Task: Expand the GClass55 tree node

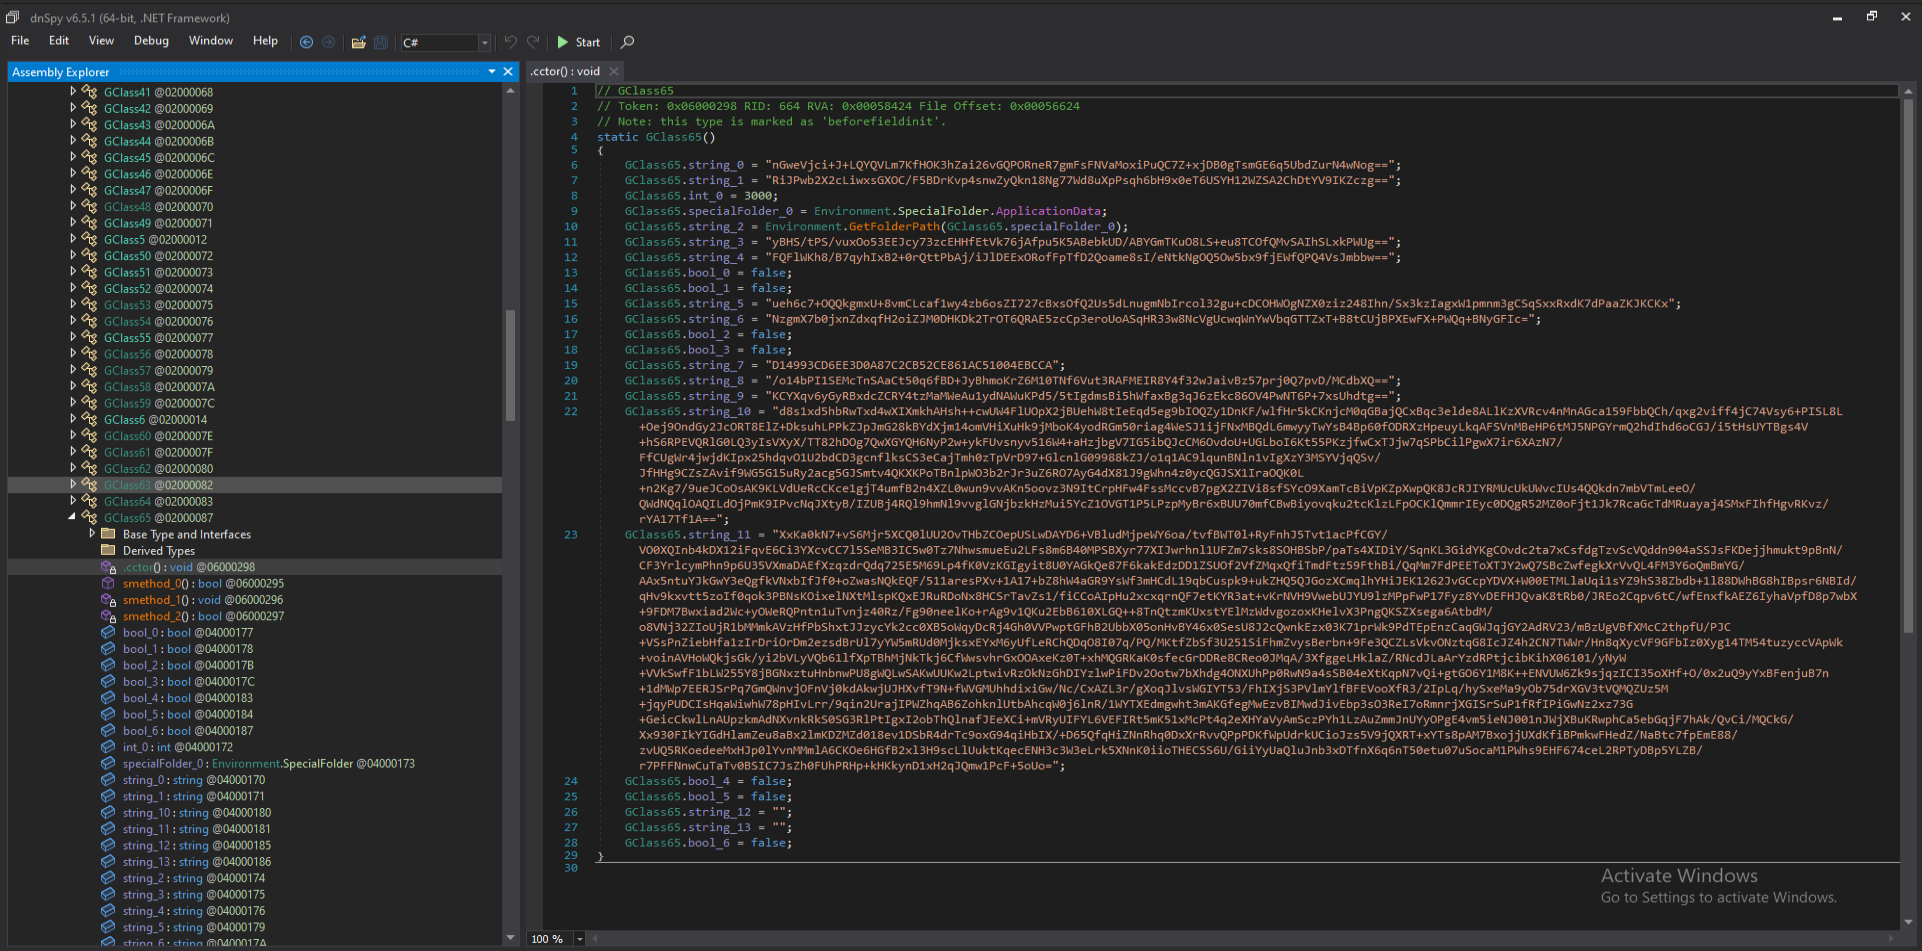Action: coord(72,337)
